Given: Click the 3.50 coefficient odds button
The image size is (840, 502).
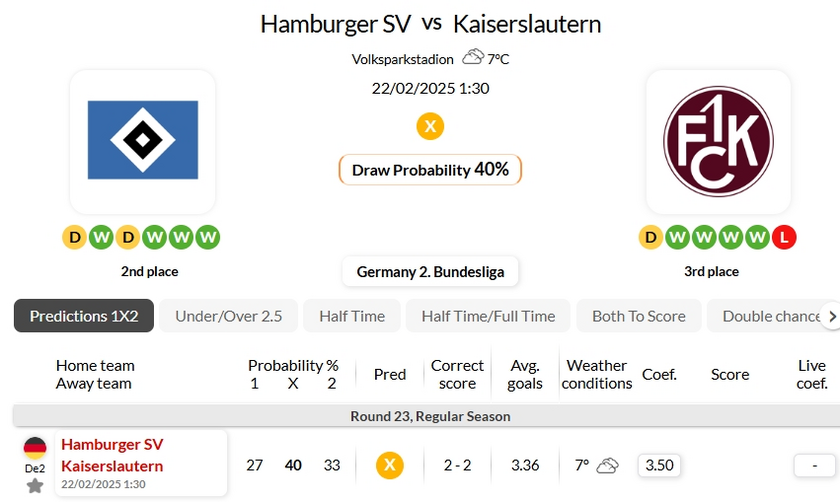Looking at the screenshot, I should point(659,465).
